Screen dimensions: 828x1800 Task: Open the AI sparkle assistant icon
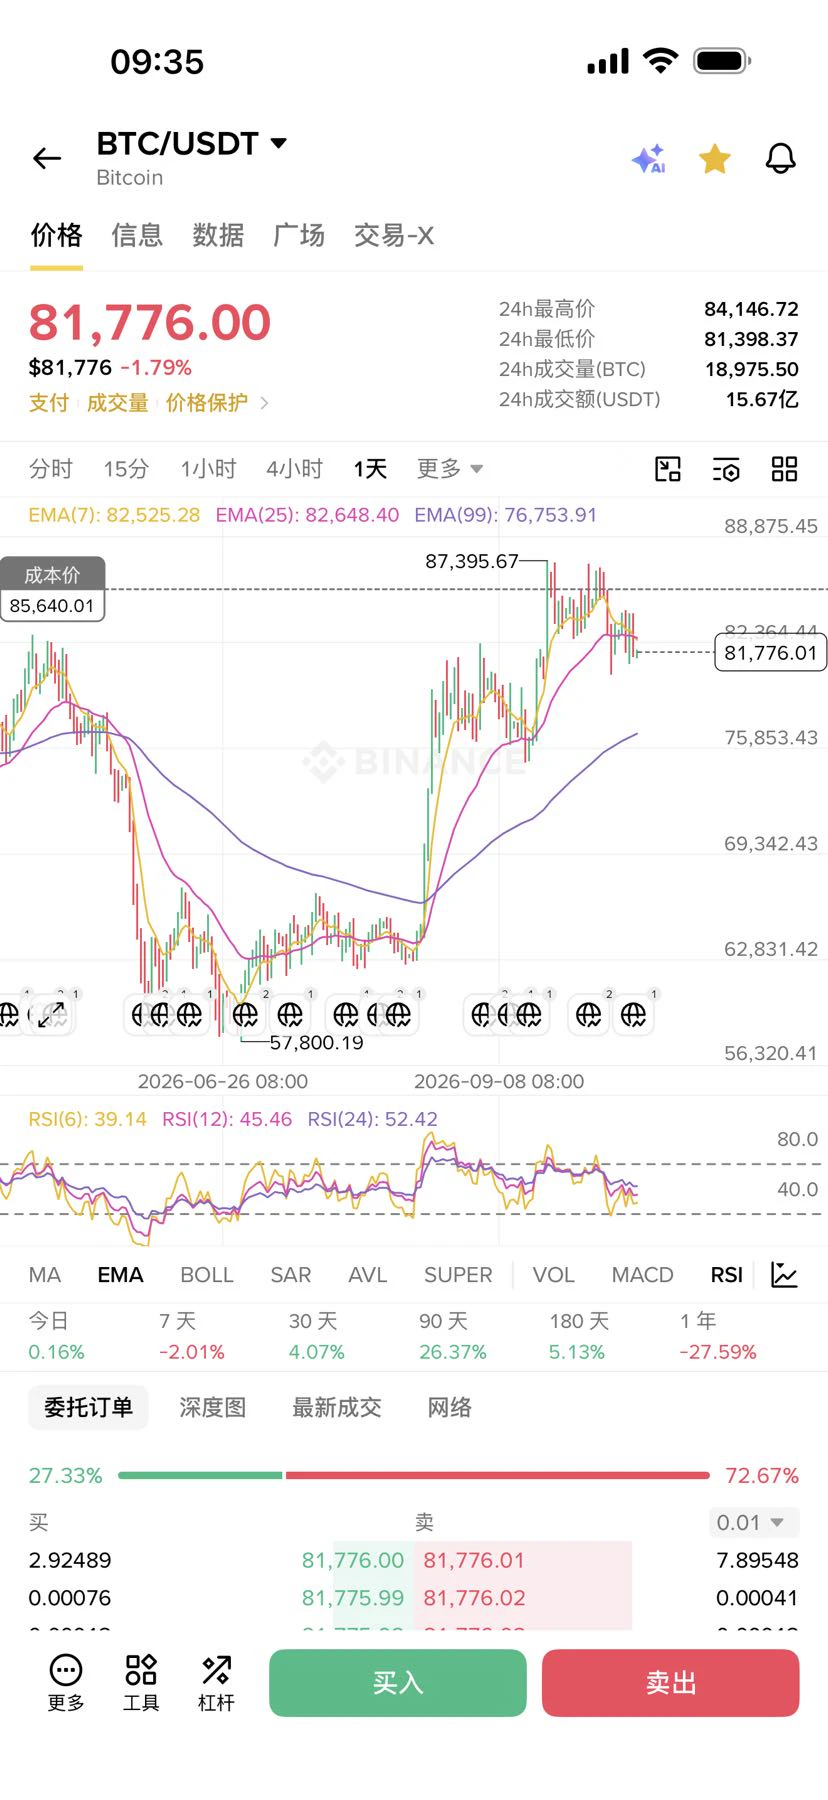[648, 159]
